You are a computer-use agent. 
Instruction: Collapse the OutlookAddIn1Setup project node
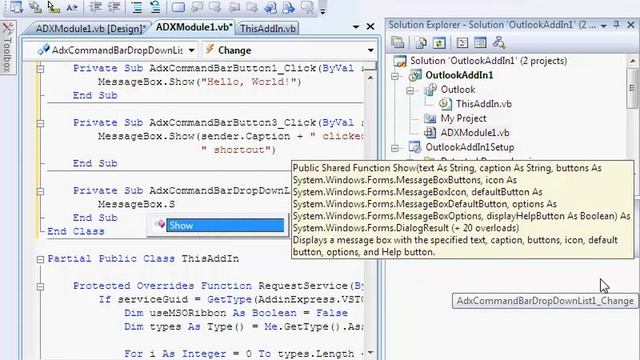point(395,148)
